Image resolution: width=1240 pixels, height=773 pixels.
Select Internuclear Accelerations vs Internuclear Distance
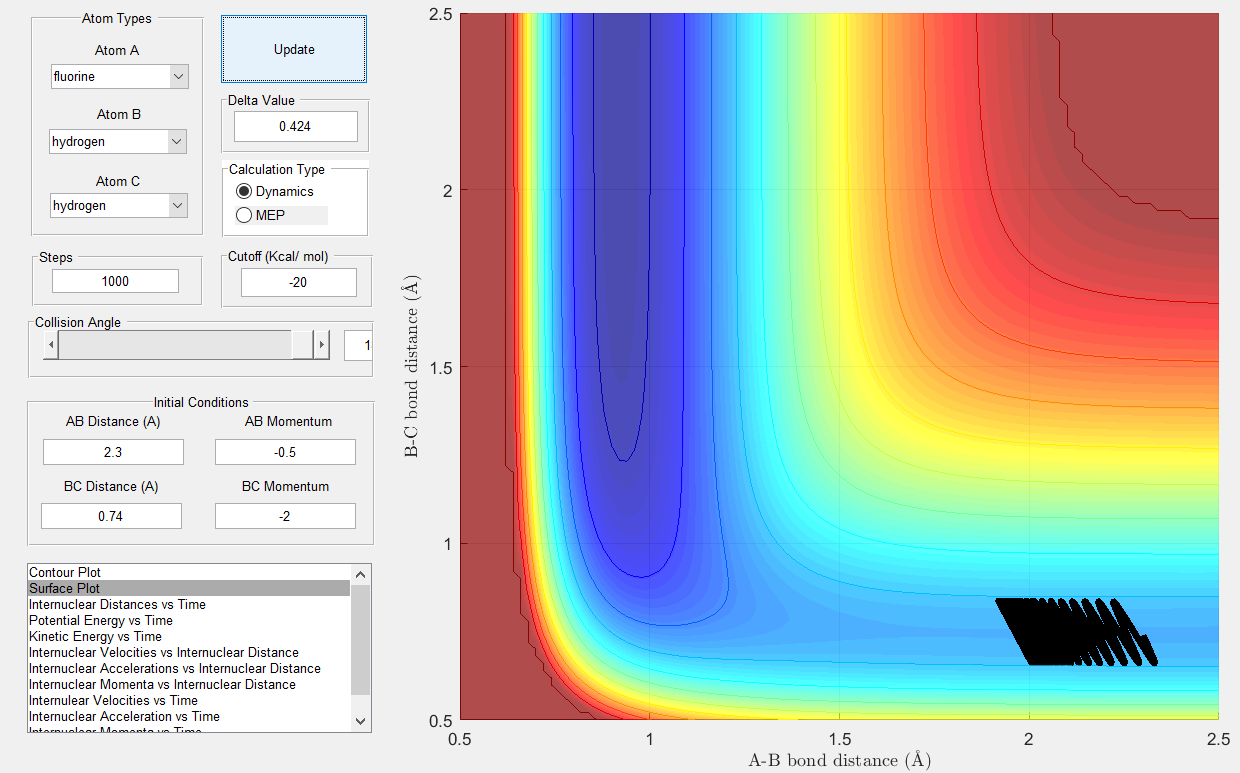coord(189,668)
